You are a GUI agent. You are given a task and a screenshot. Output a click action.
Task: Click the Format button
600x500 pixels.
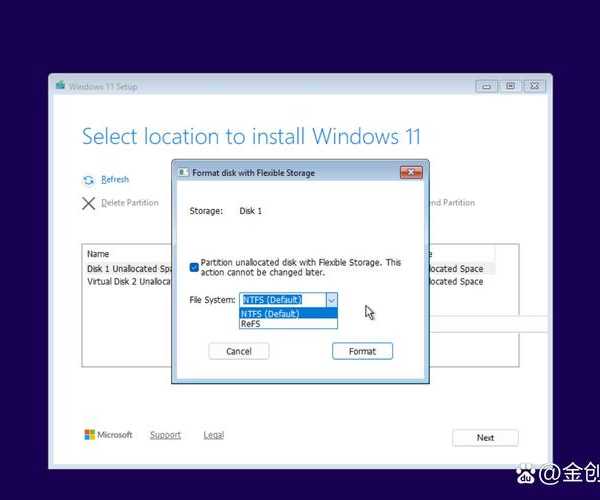[x=362, y=351]
